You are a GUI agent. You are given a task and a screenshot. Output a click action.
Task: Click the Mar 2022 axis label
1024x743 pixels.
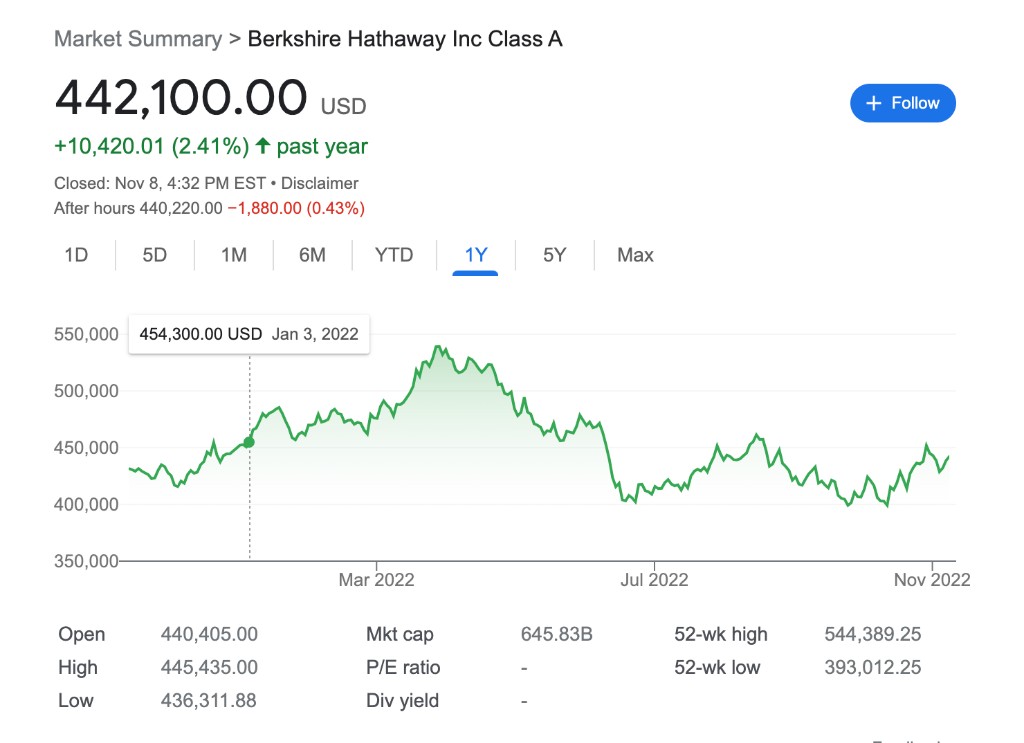point(376,579)
